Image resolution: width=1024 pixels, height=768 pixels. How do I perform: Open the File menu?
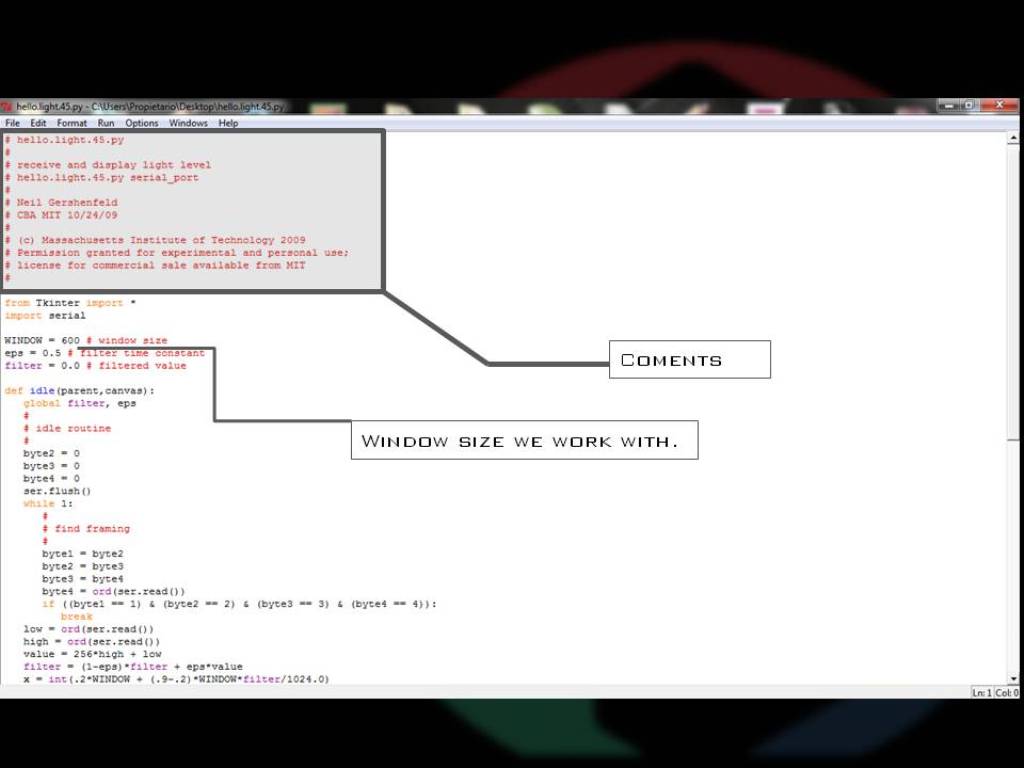tap(12, 123)
